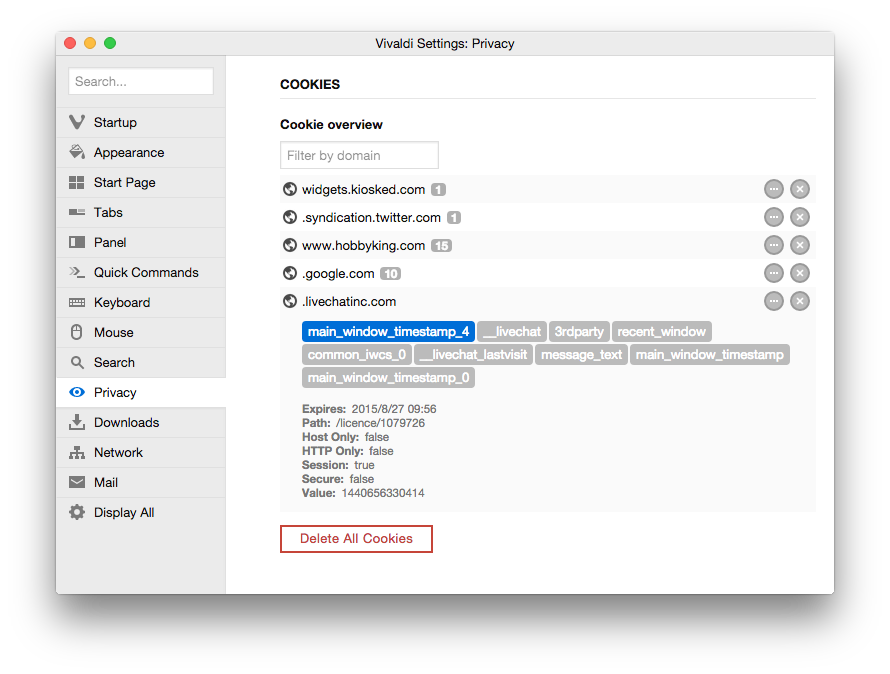
Task: Click globe icon beside www.hobbyking.com
Action: [x=289, y=245]
